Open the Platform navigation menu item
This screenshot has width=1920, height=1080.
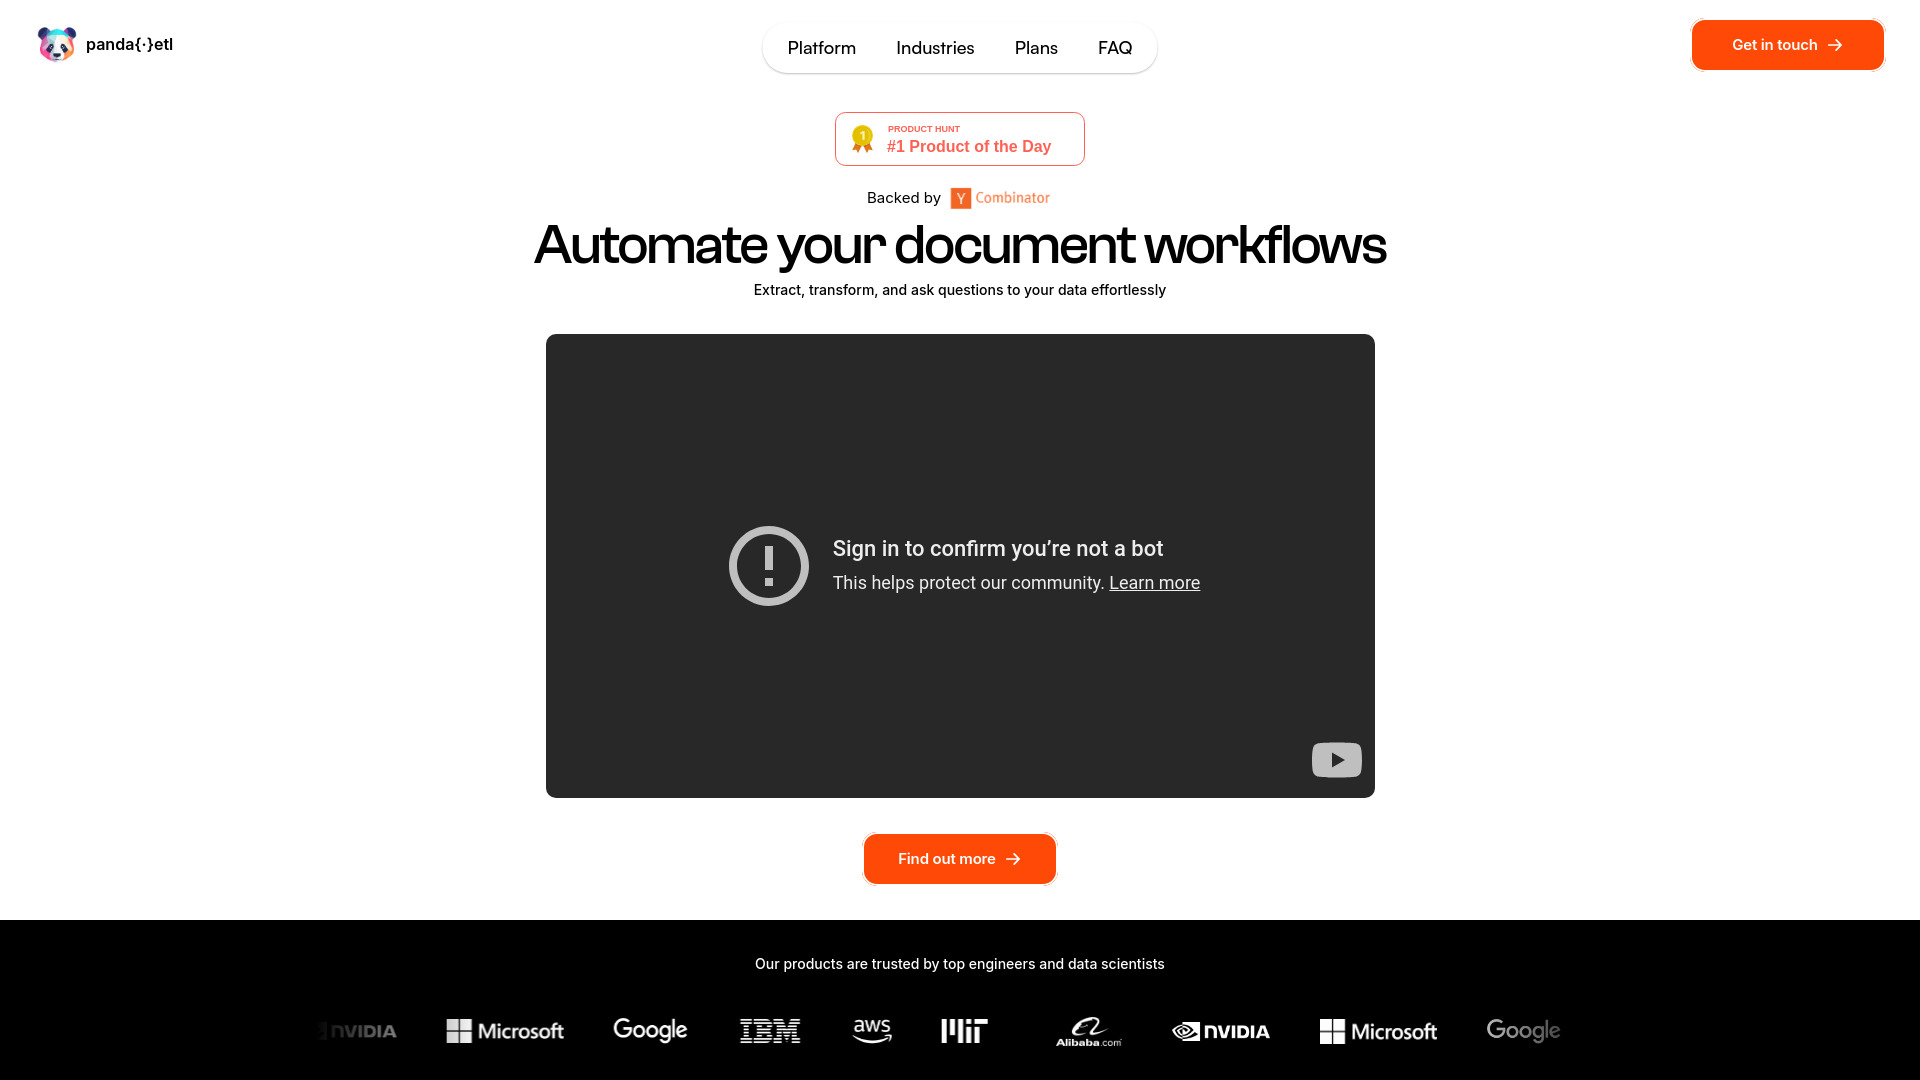pos(822,47)
